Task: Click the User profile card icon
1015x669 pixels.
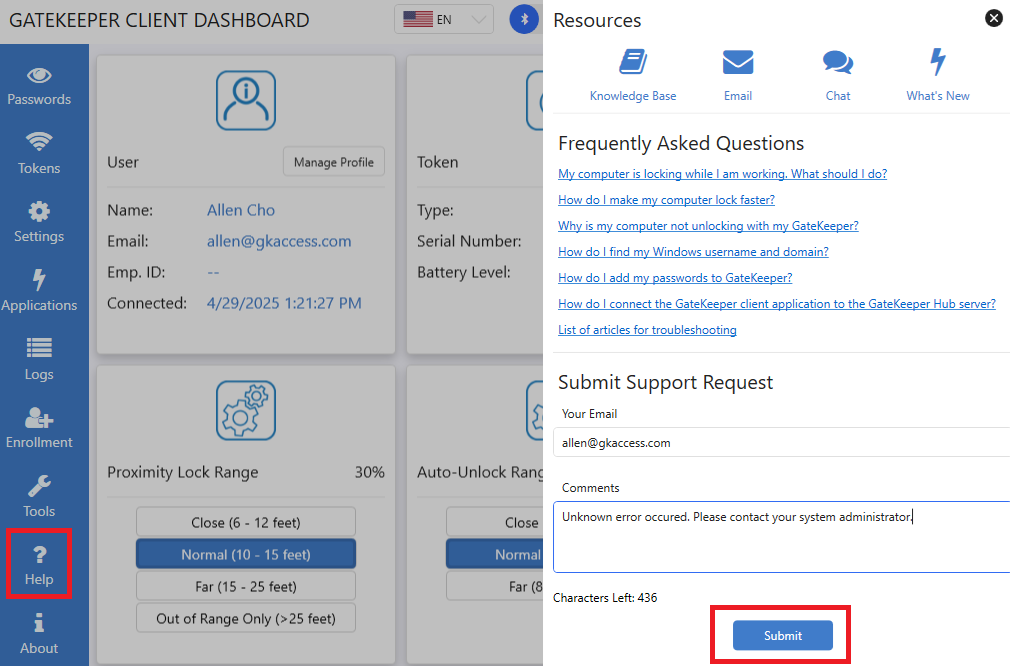Action: click(x=246, y=100)
